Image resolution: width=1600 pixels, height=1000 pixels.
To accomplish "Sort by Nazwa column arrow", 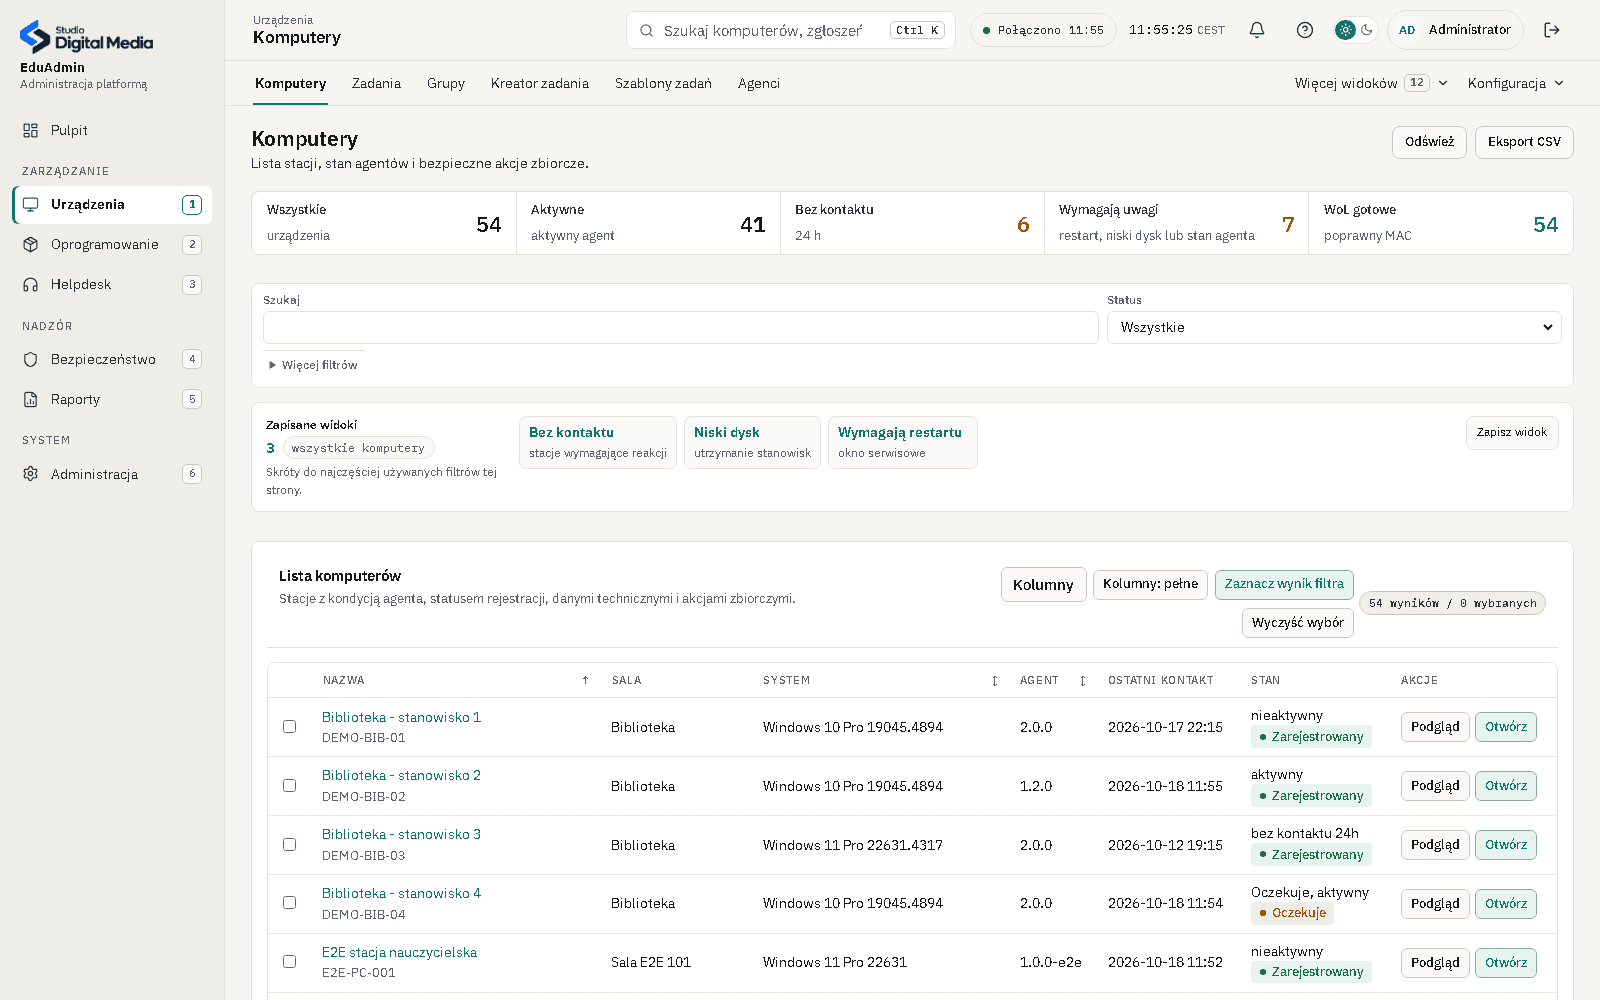I will [585, 680].
